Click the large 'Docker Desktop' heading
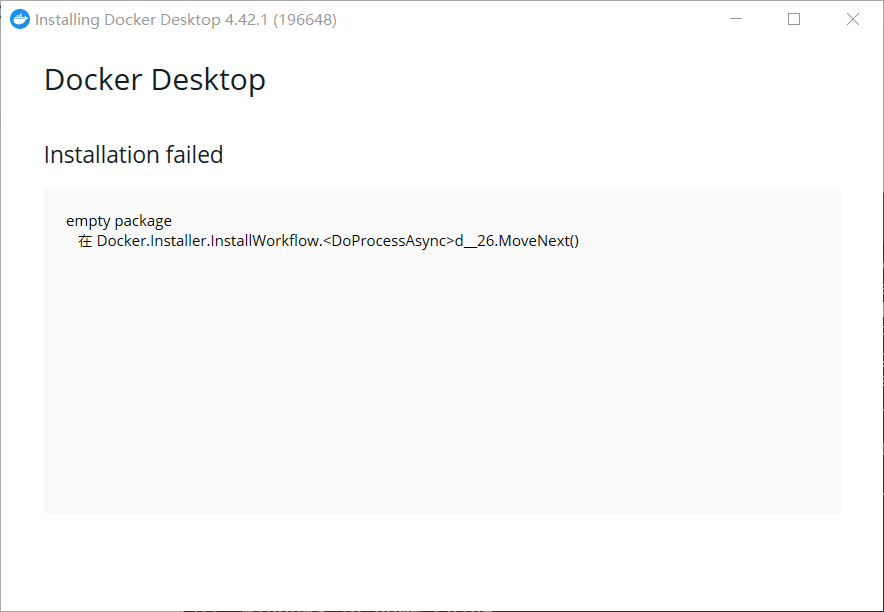 [154, 80]
